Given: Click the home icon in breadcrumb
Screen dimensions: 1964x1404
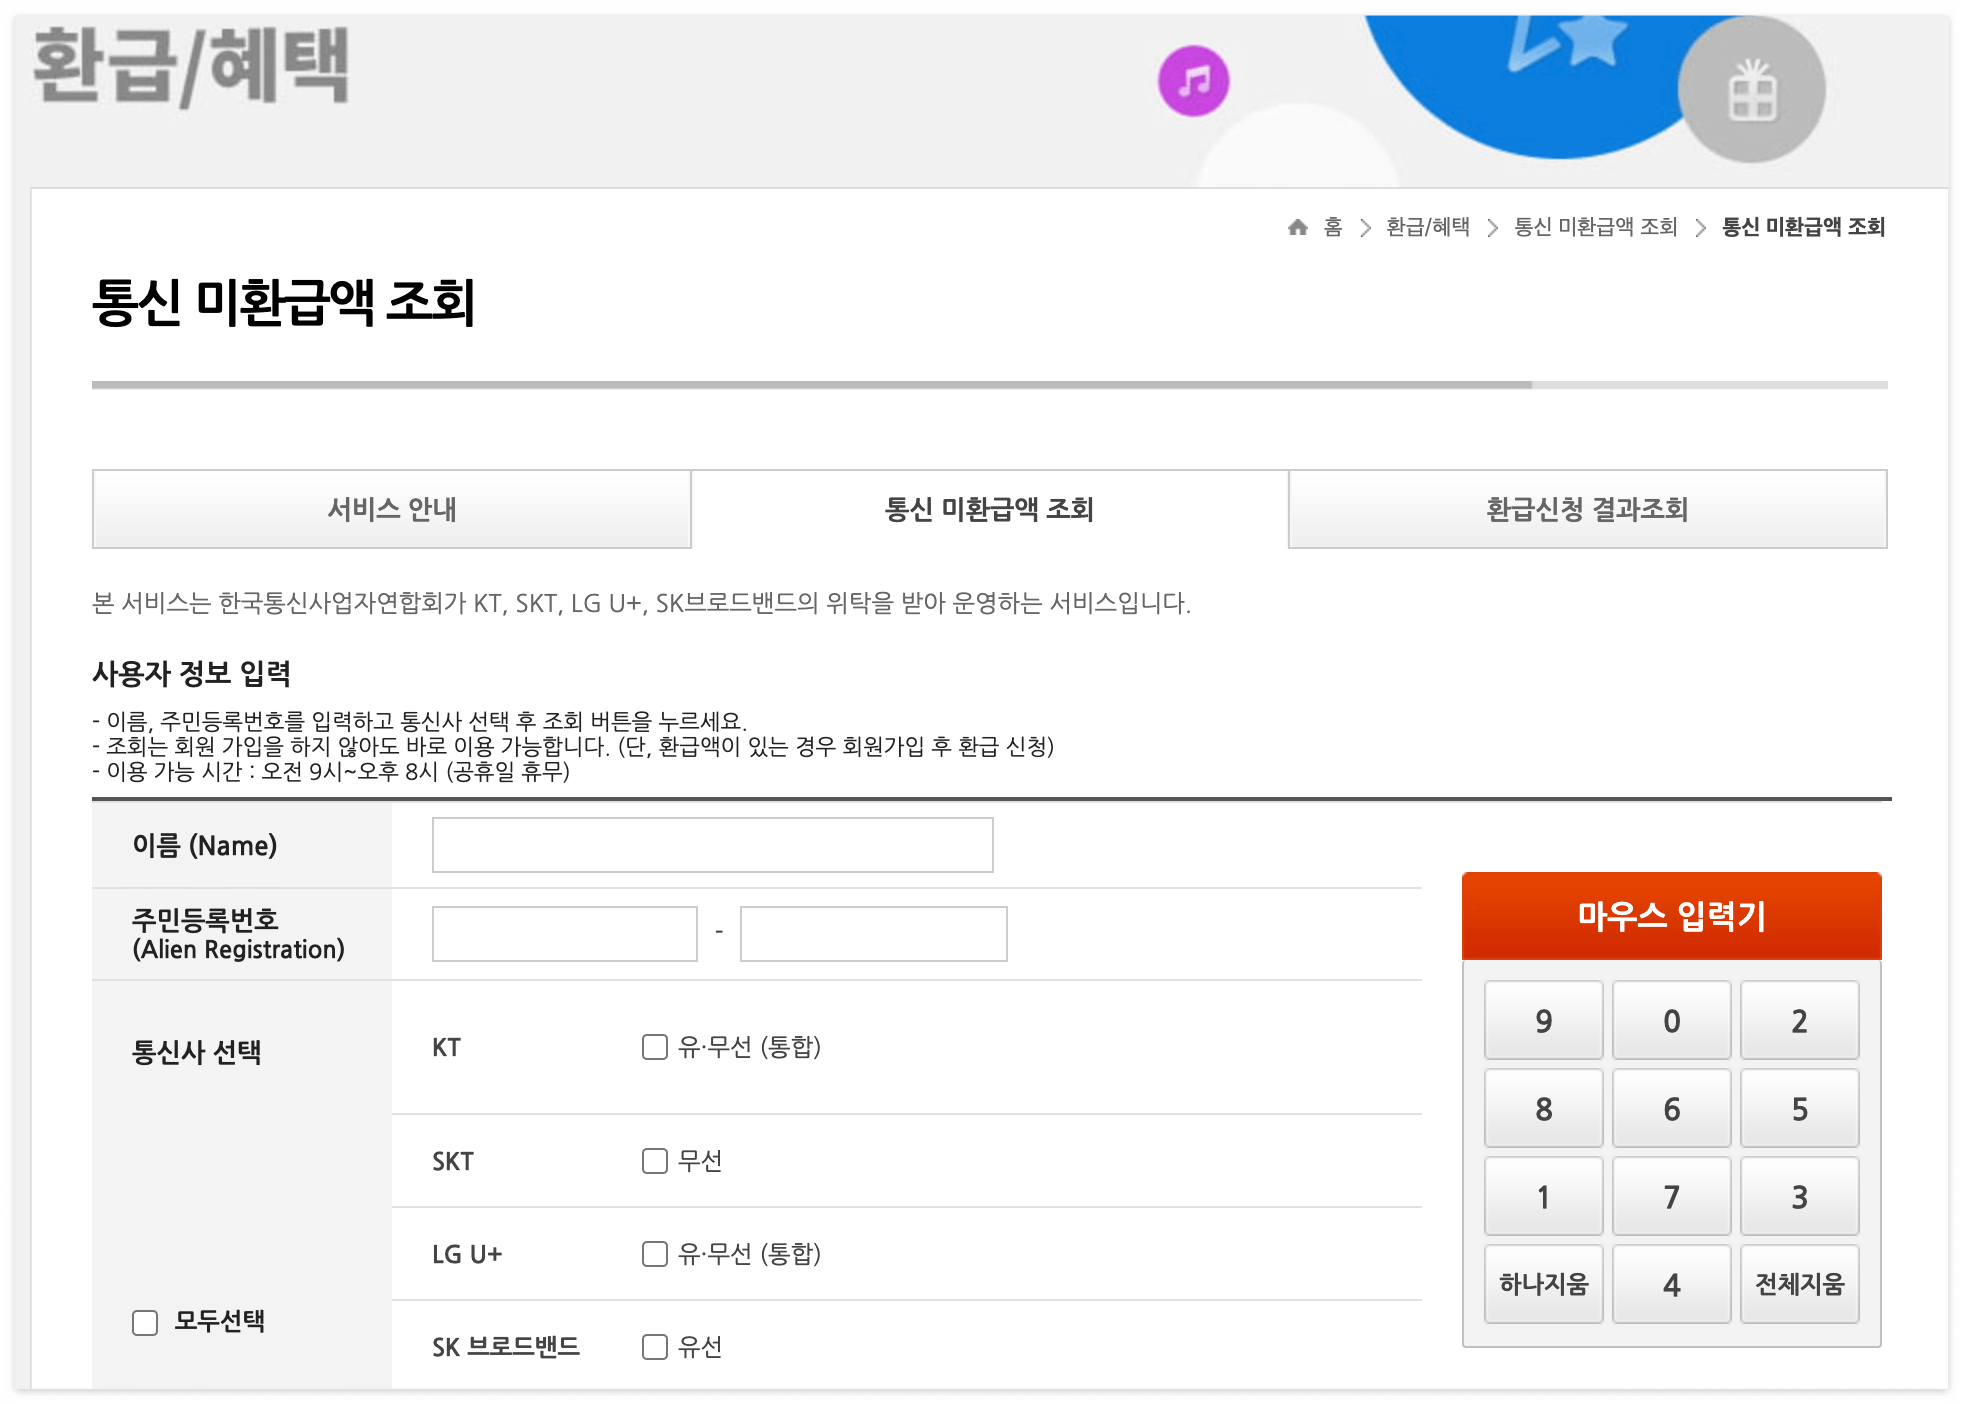Looking at the screenshot, I should tap(1298, 227).
